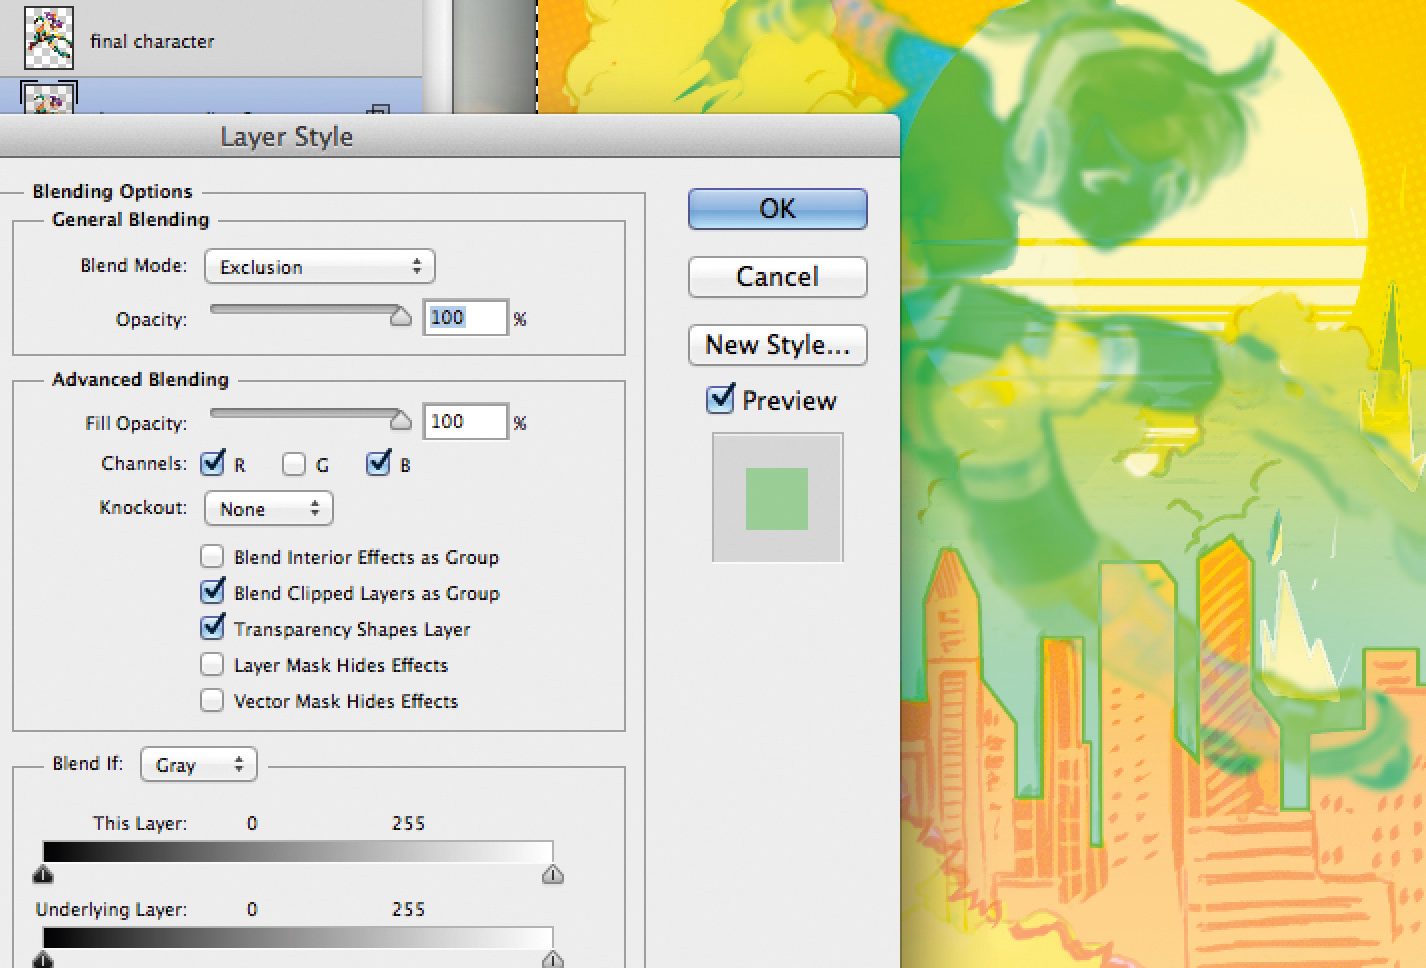Click the Opacity slider handle
The height and width of the screenshot is (968, 1426).
click(400, 317)
